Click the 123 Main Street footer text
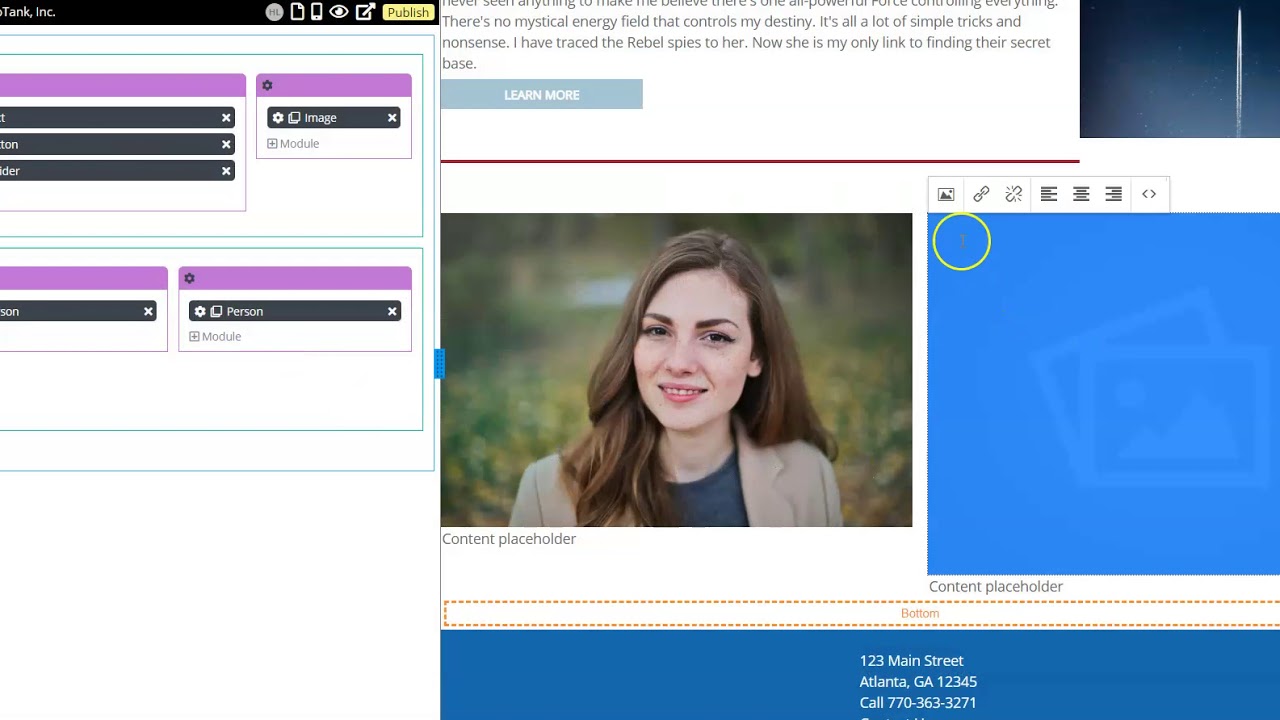Image resolution: width=1280 pixels, height=720 pixels. (x=912, y=661)
